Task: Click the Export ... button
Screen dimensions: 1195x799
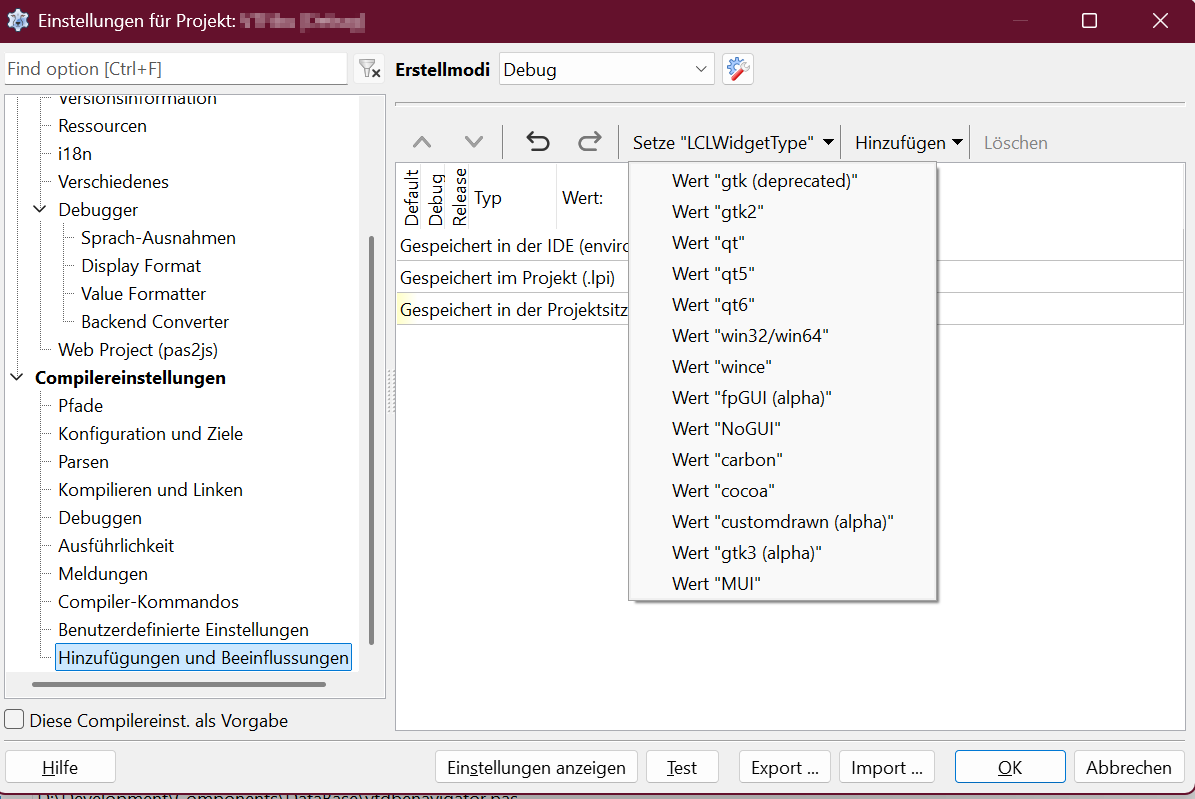Action: [x=784, y=767]
